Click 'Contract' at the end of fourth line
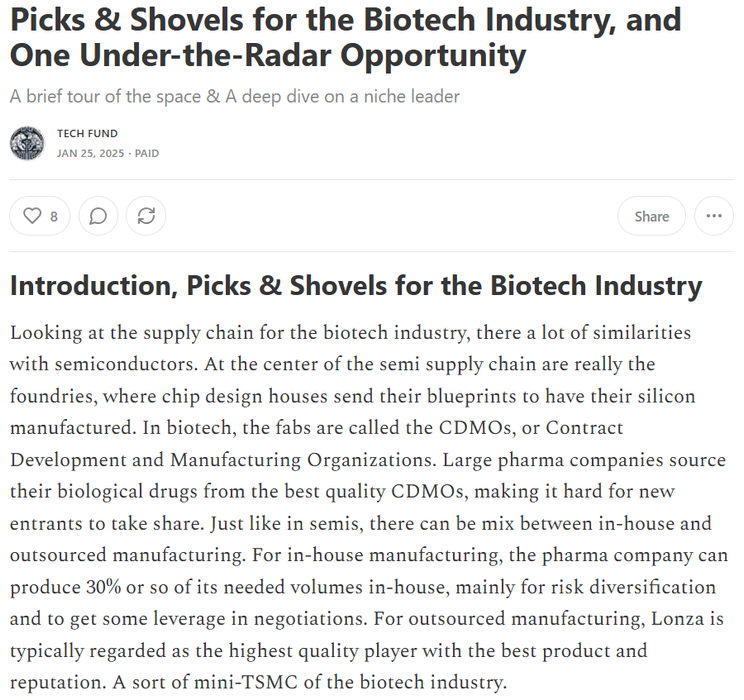The height and width of the screenshot is (700, 744). click(583, 427)
